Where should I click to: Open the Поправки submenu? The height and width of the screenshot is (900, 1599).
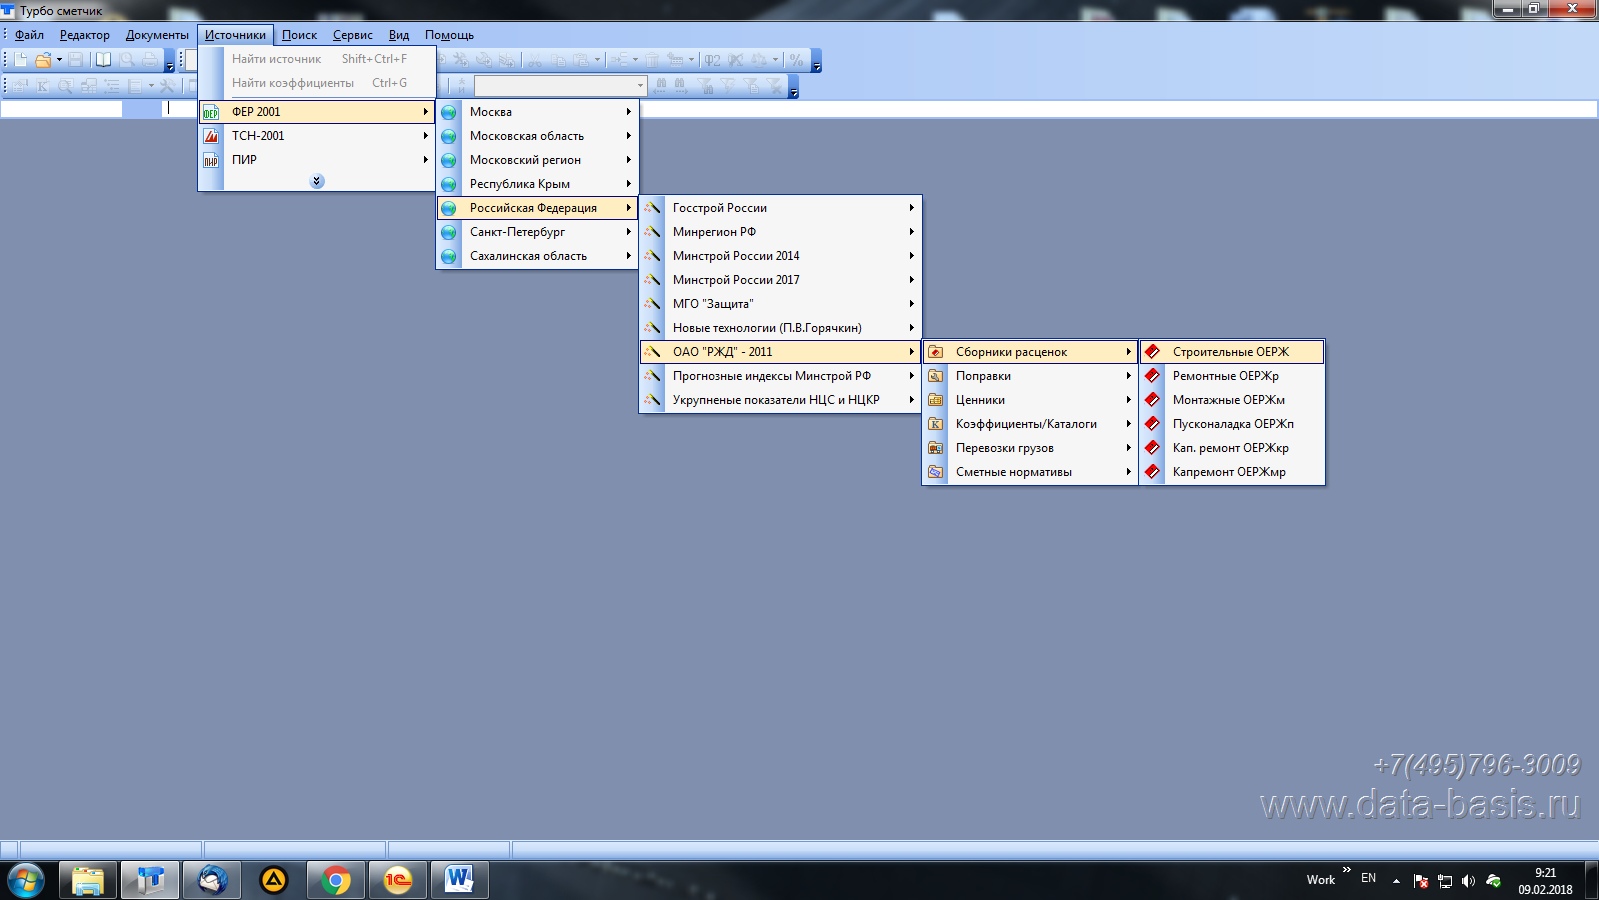[x=1030, y=376]
